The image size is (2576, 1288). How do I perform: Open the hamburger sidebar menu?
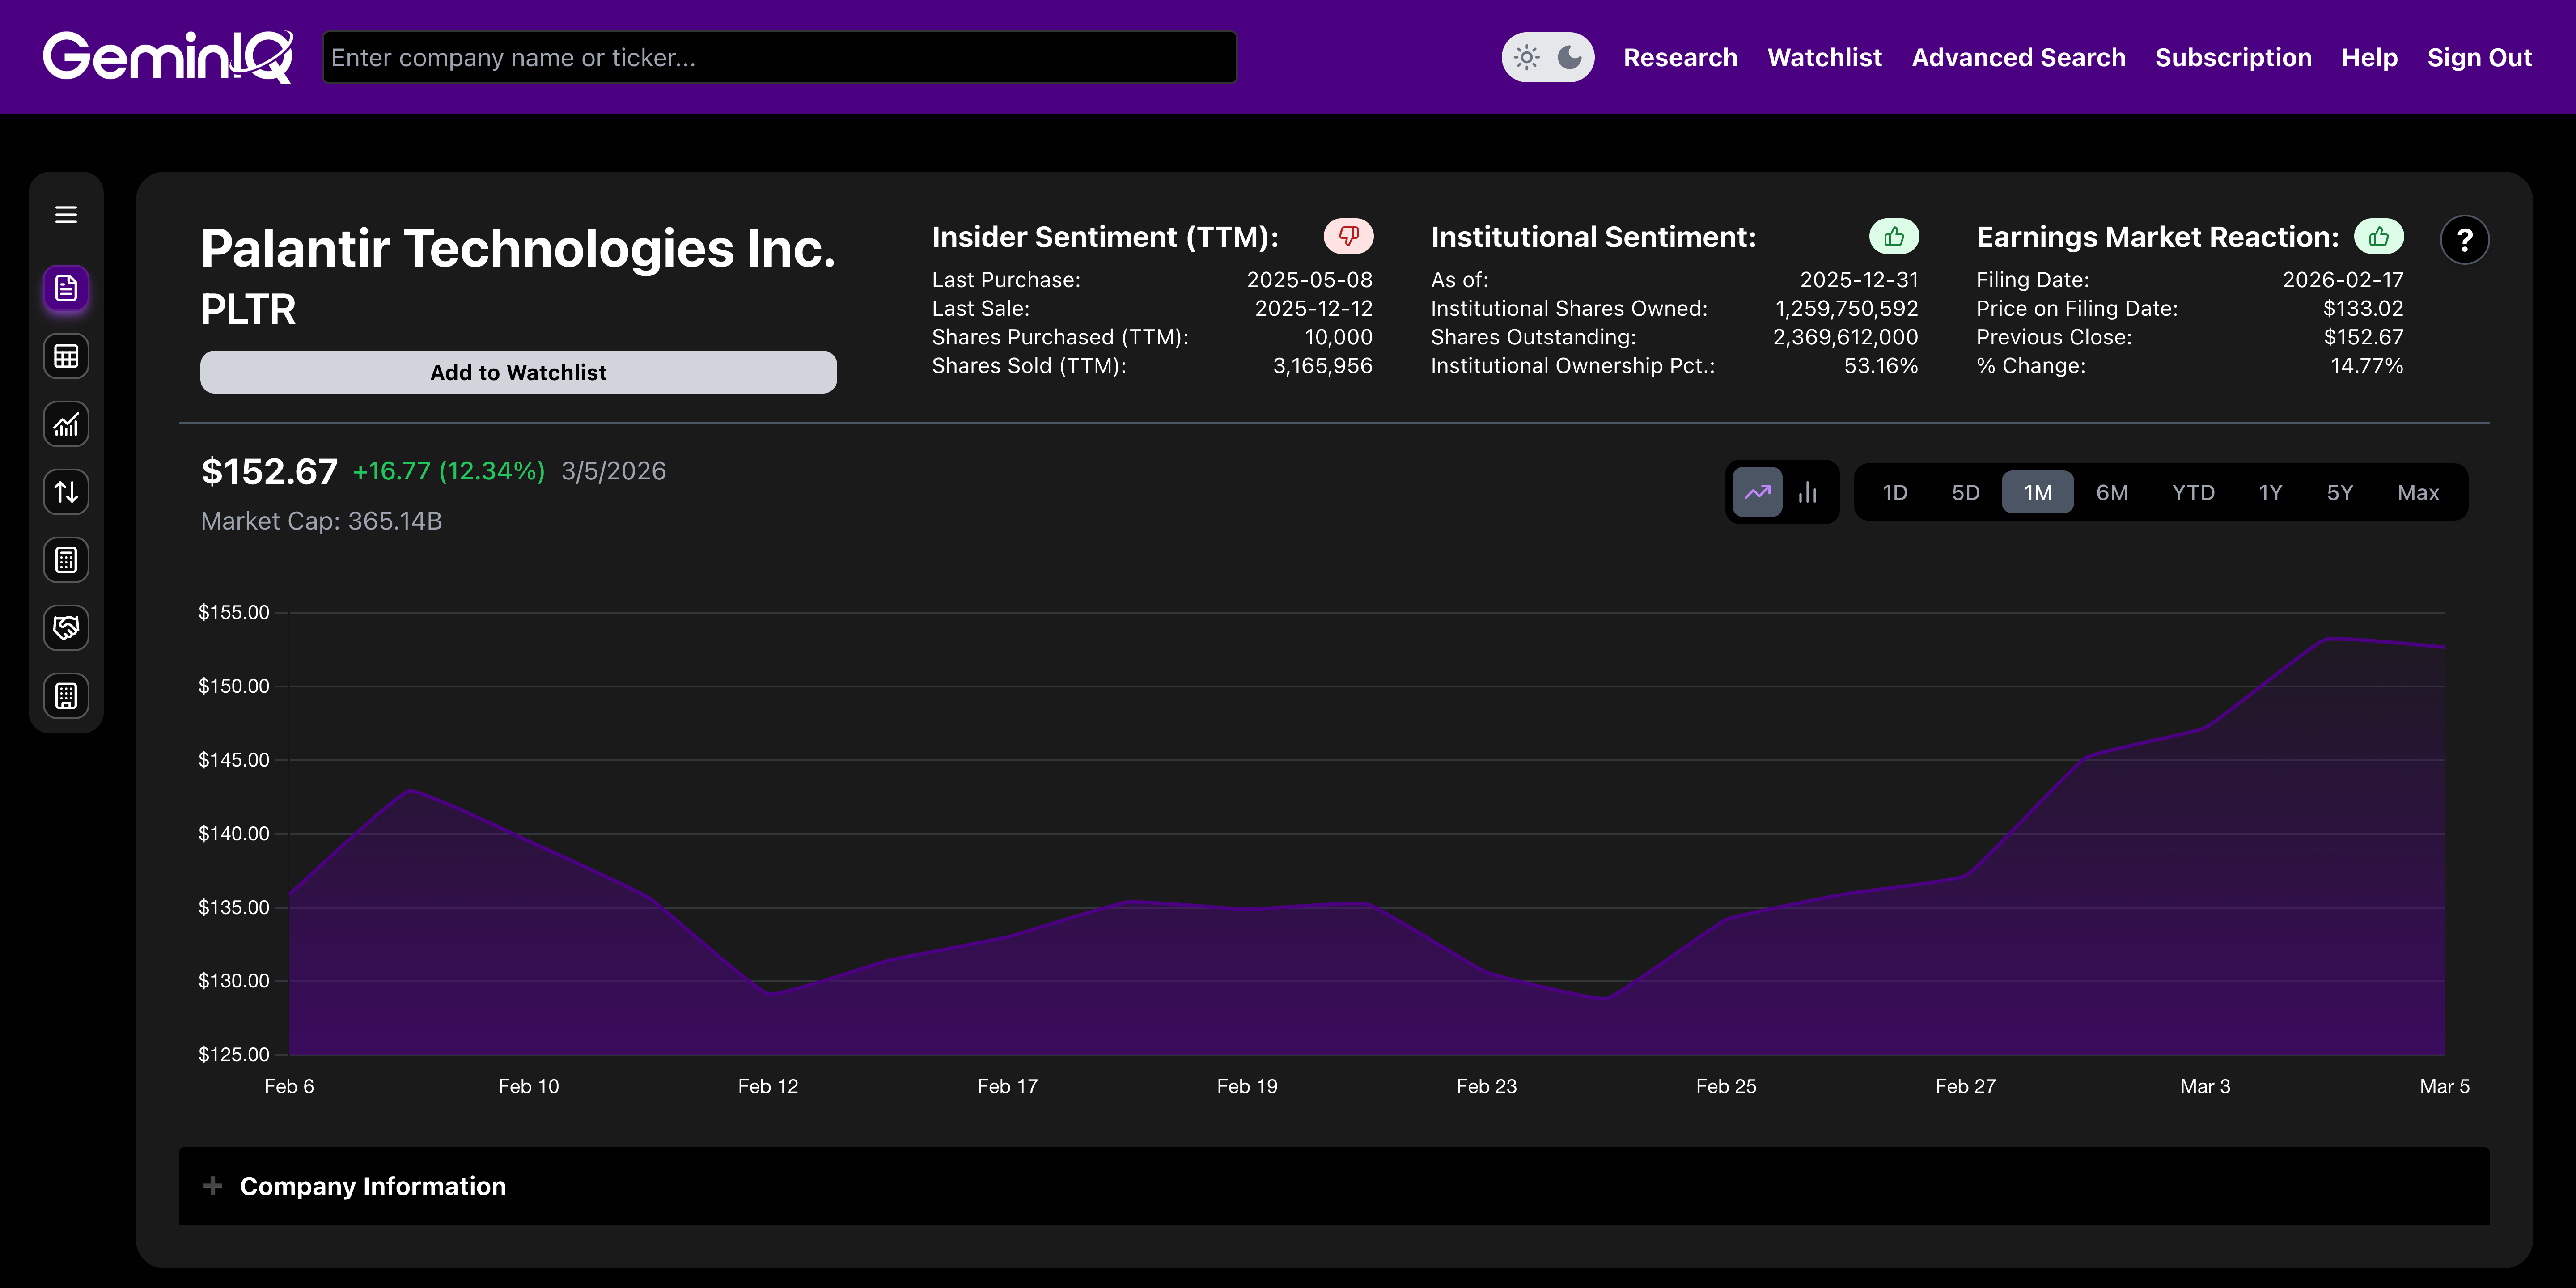point(66,215)
